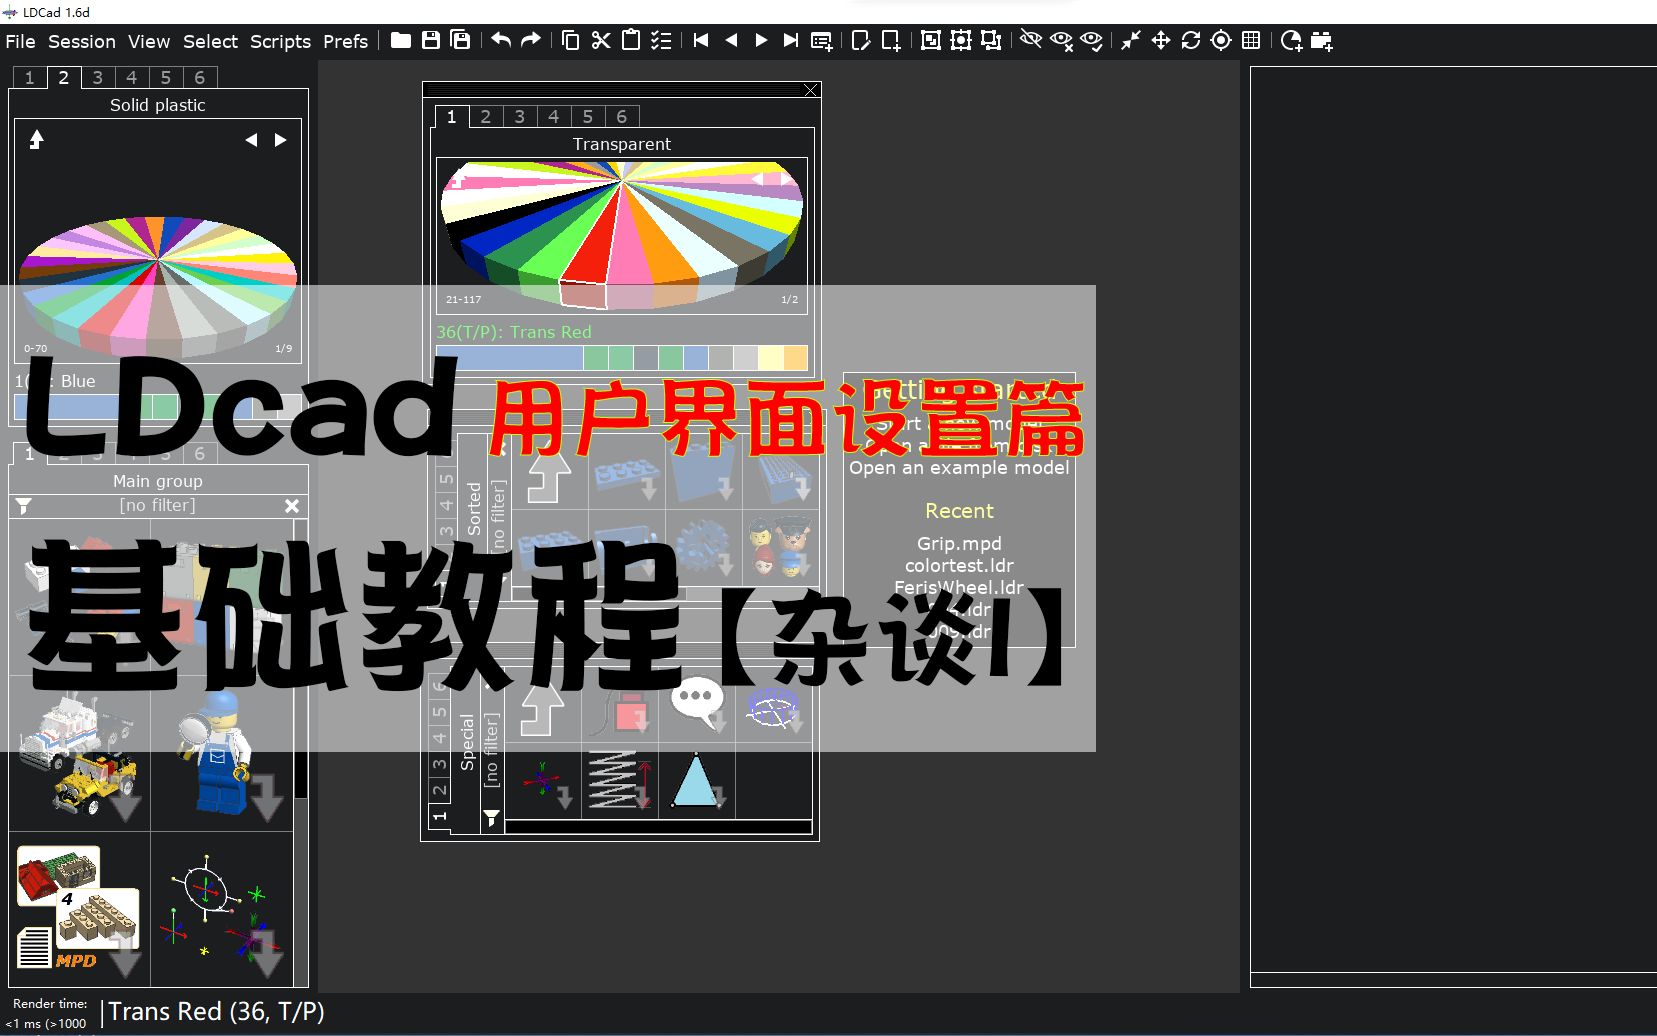
Task: Click the up arrow in Solid plastic color wheel
Action: tap(36, 139)
